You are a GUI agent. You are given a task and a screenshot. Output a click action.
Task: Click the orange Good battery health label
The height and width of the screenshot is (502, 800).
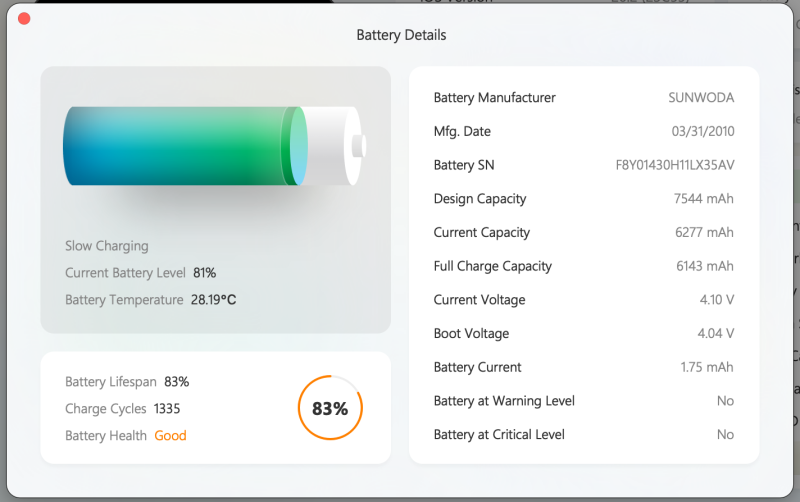pos(170,436)
